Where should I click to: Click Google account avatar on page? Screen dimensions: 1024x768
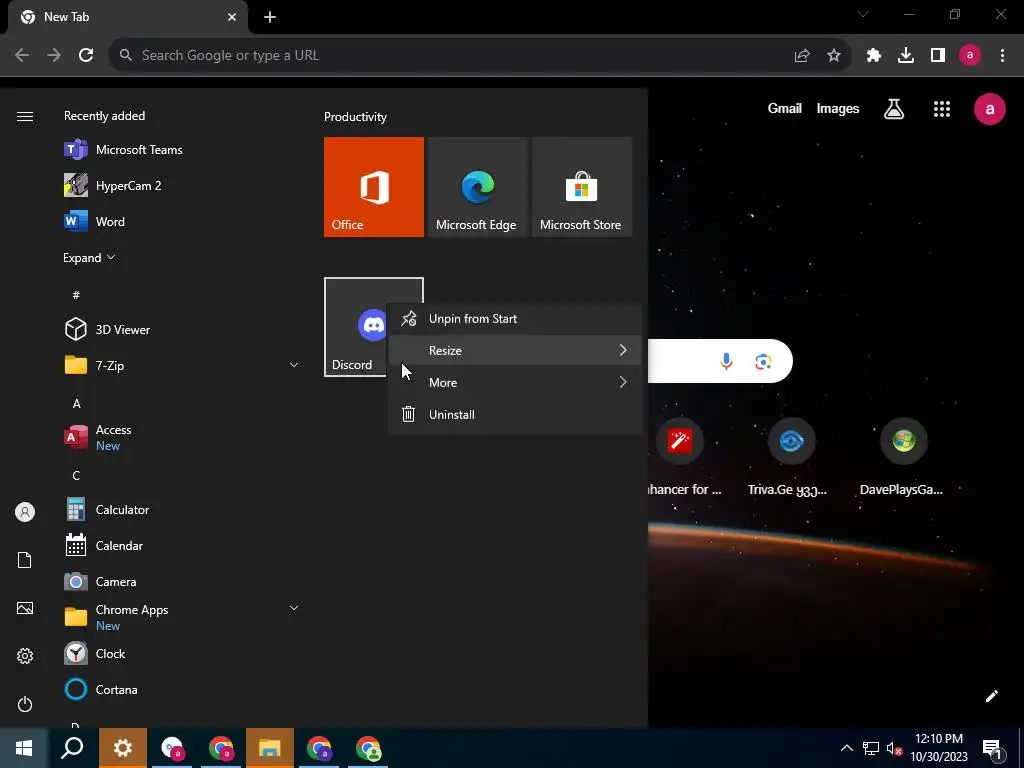(x=989, y=109)
